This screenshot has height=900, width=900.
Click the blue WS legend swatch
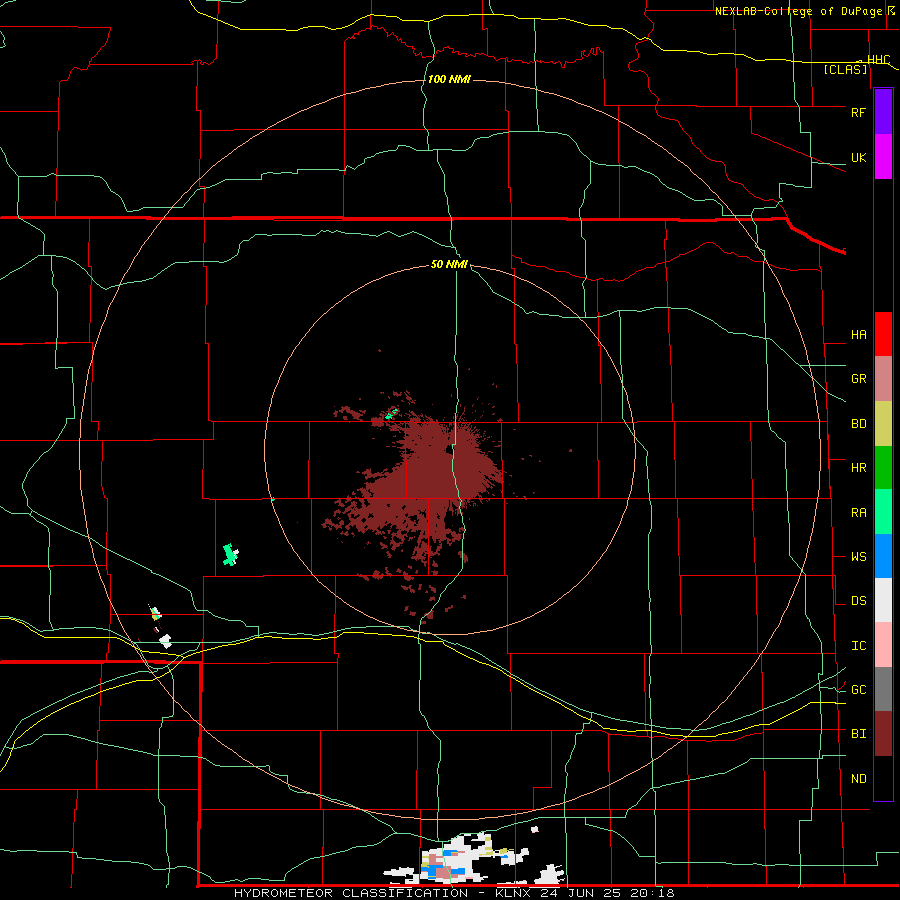(x=883, y=556)
